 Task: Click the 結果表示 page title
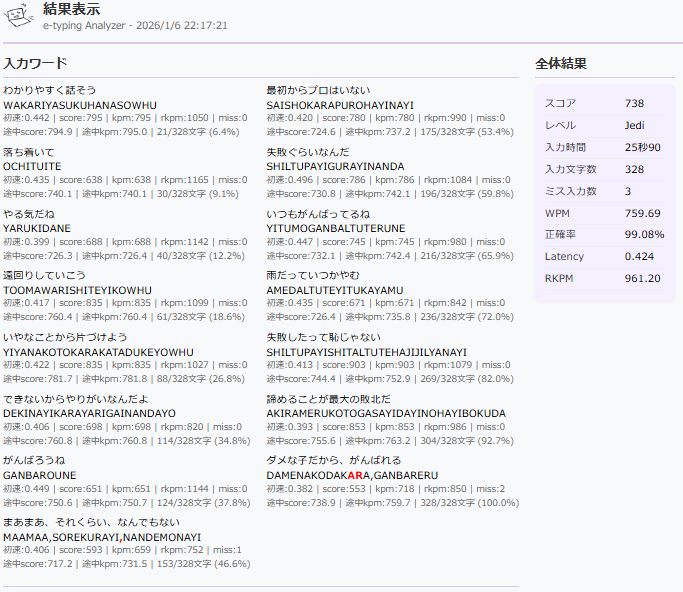71,9
